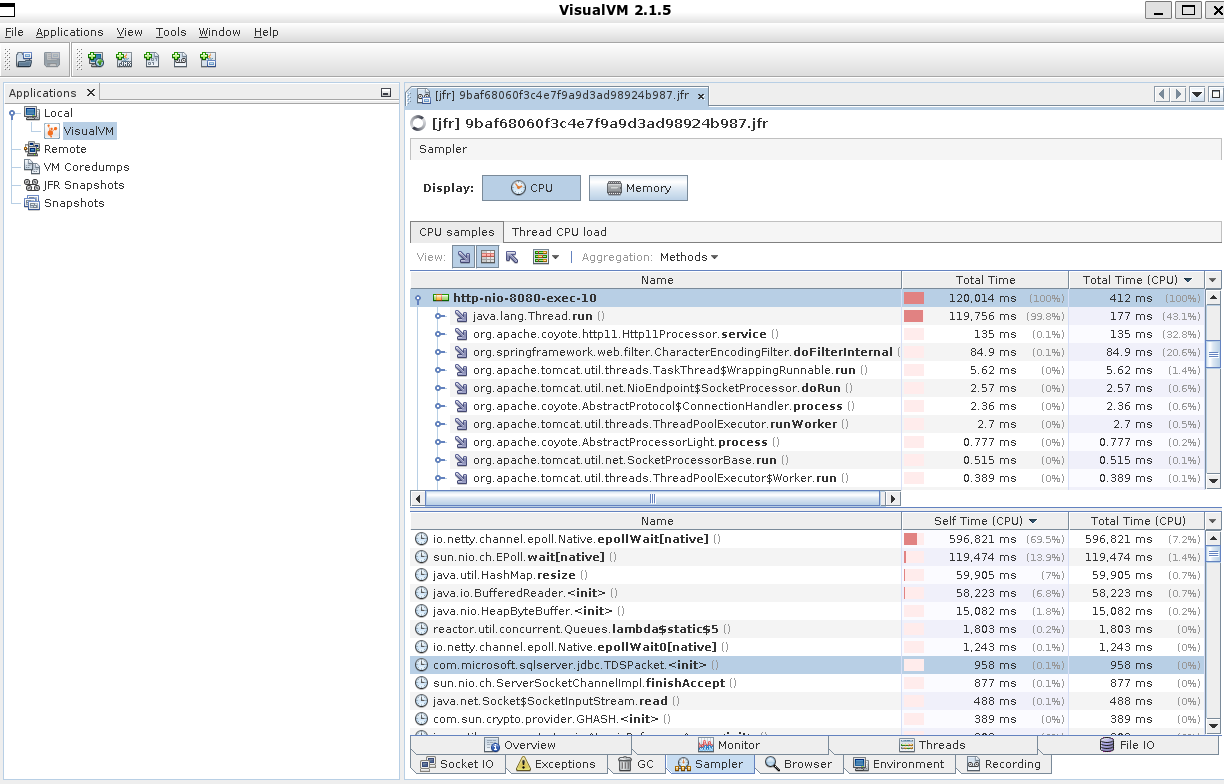This screenshot has width=1224, height=784.
Task: Collapse the http-nio-8080-exec-10 thread node
Action: [x=418, y=298]
